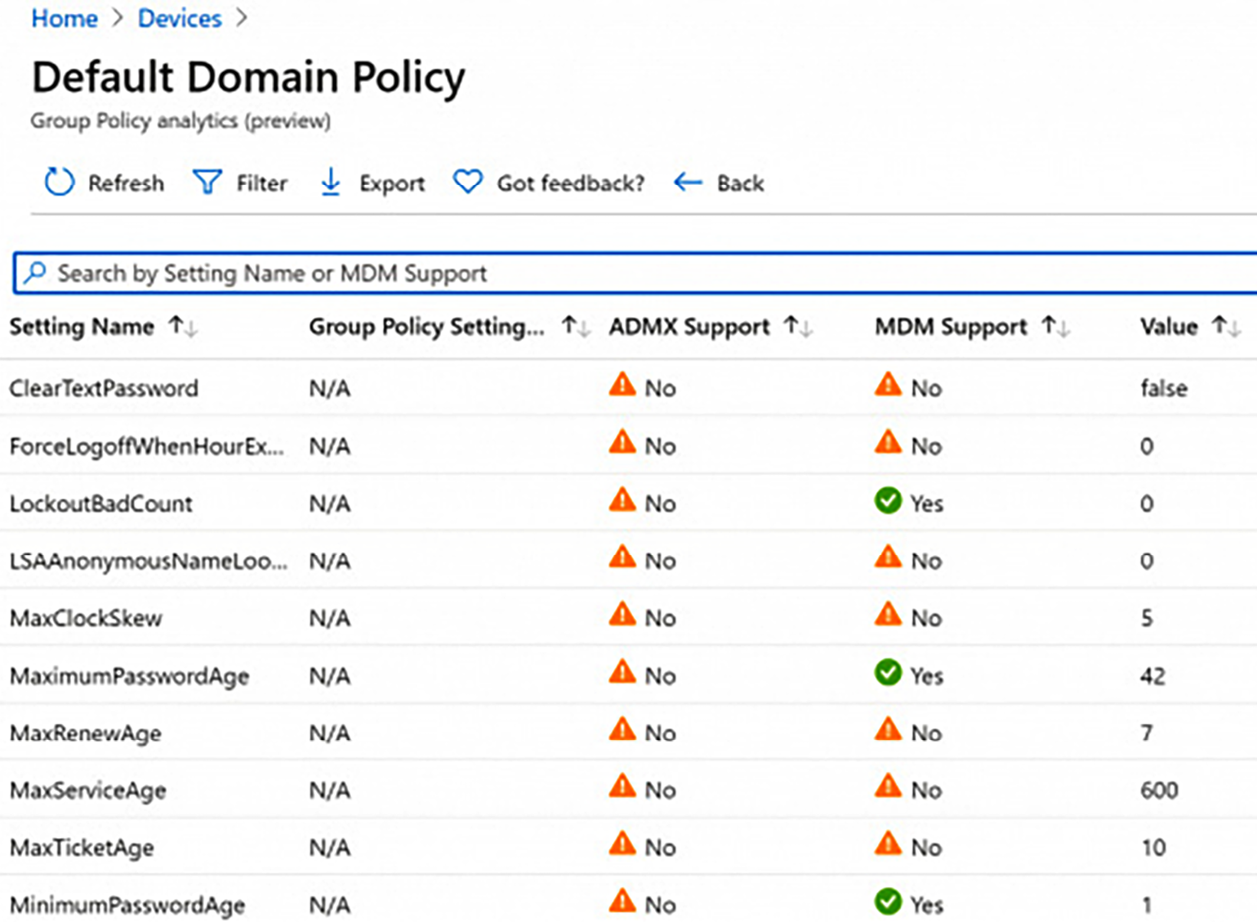Click the green Yes checkmark for LockoutBadCount
The width and height of the screenshot is (1257, 922).
888,503
